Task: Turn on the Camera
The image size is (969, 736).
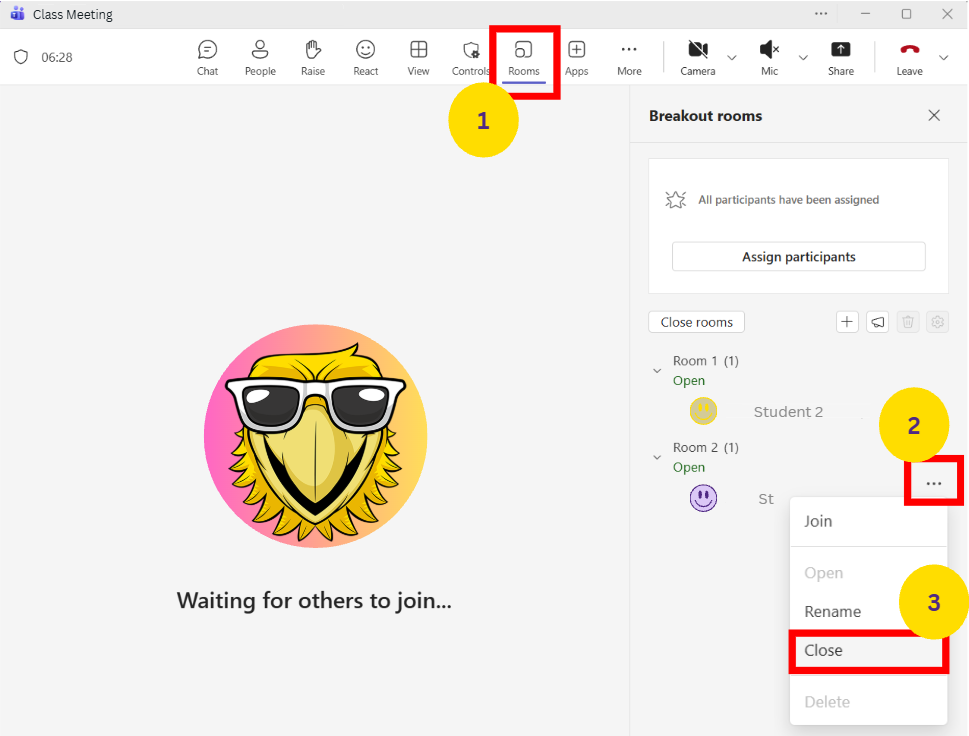Action: pyautogui.click(x=698, y=57)
